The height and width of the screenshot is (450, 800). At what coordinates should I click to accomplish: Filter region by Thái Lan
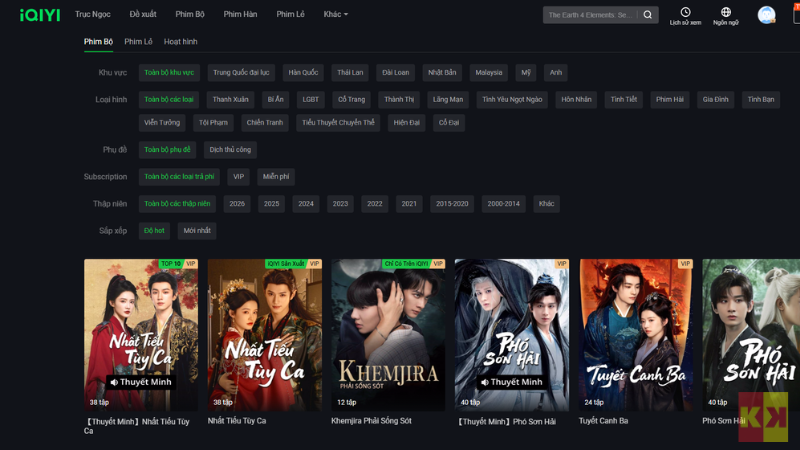point(350,72)
